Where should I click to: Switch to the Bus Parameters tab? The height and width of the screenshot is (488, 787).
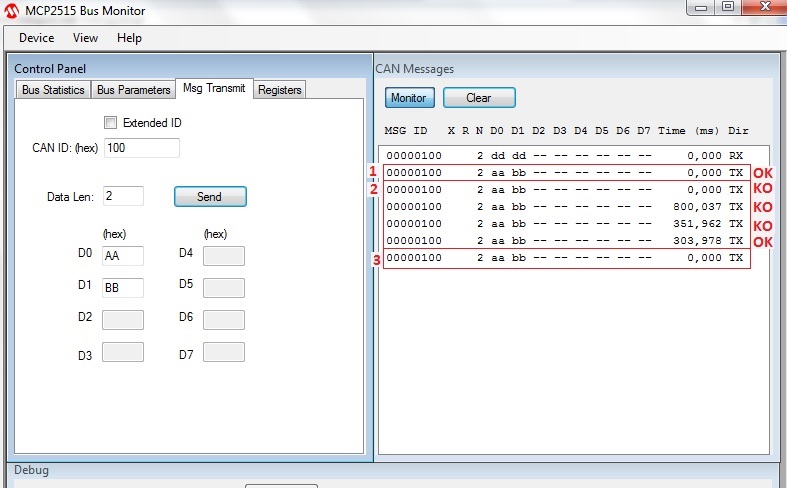134,90
